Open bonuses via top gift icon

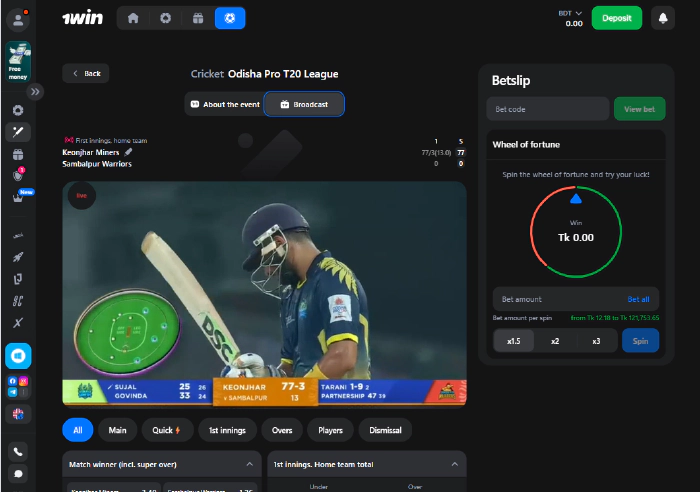pyautogui.click(x=198, y=18)
